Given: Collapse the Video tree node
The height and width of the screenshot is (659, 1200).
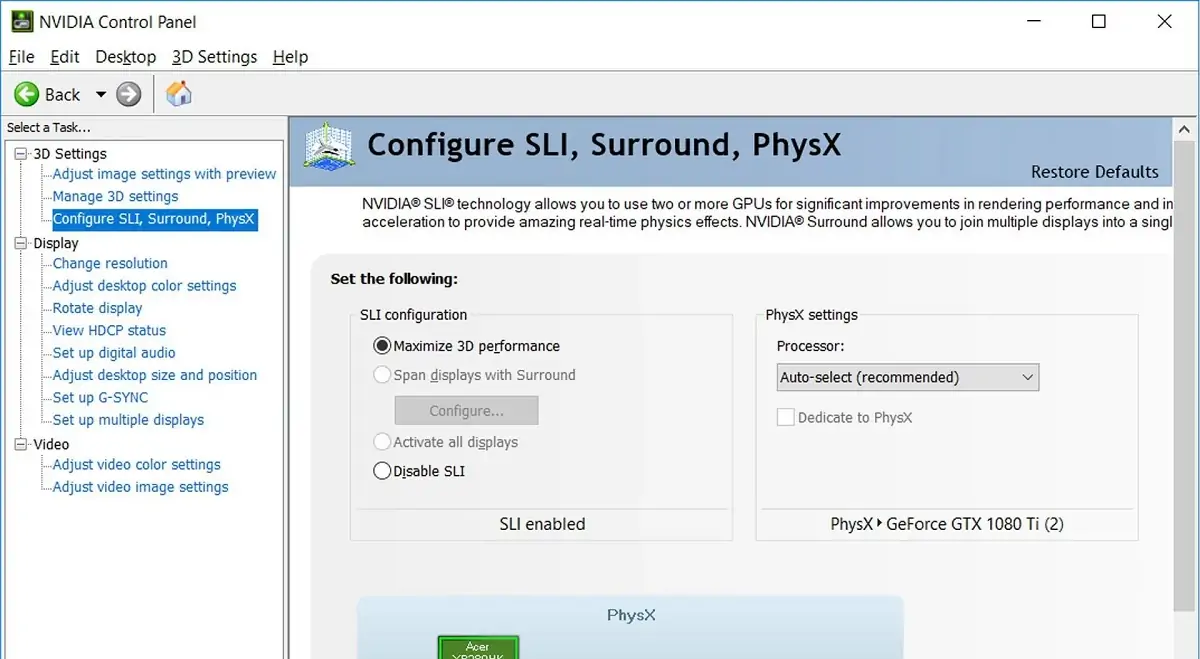Looking at the screenshot, I should click(22, 444).
